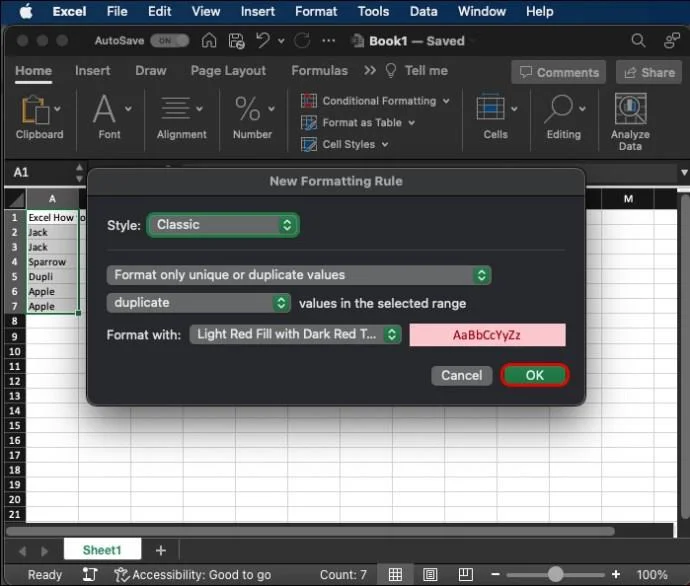Click the zoom slider handle
Screen dimensions: 690x586
coord(555,575)
